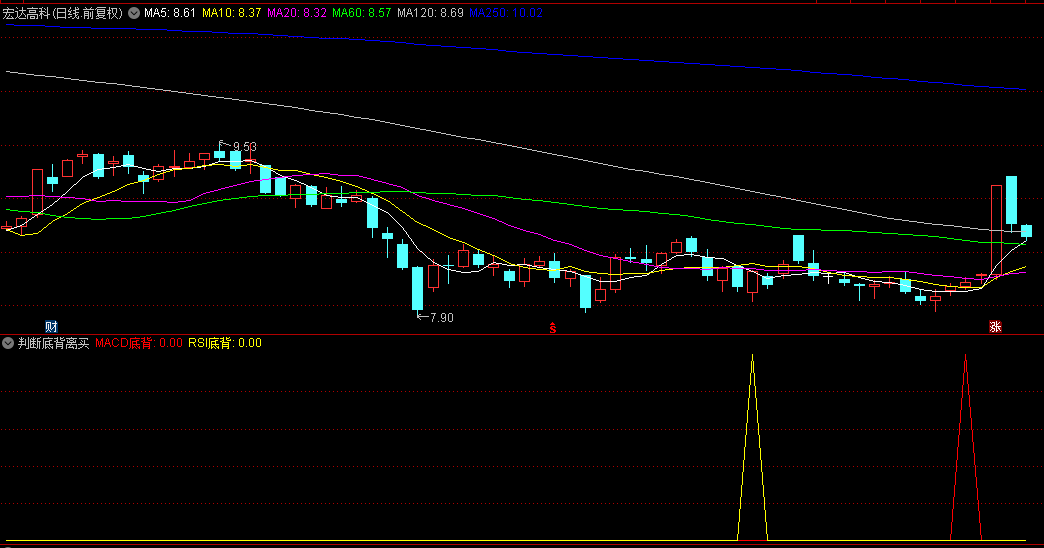
Task: Click the red 涨 marker icon
Action: [x=995, y=326]
